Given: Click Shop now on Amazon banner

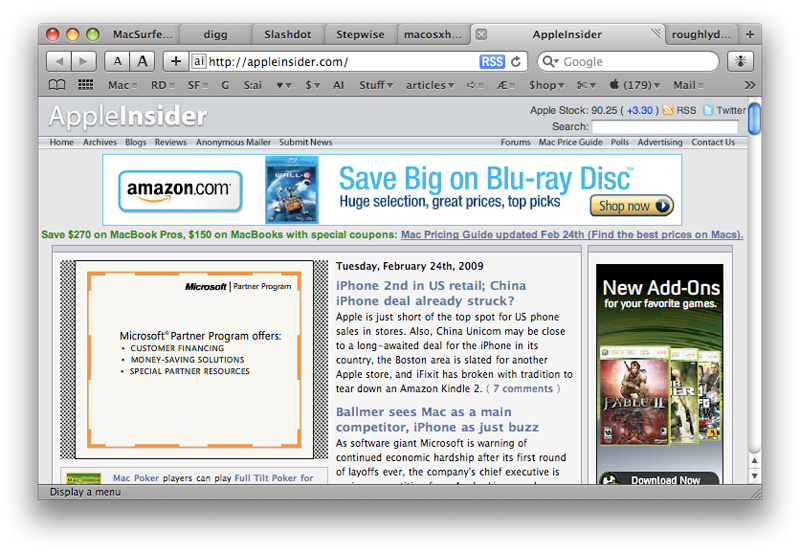Looking at the screenshot, I should pyautogui.click(x=632, y=206).
